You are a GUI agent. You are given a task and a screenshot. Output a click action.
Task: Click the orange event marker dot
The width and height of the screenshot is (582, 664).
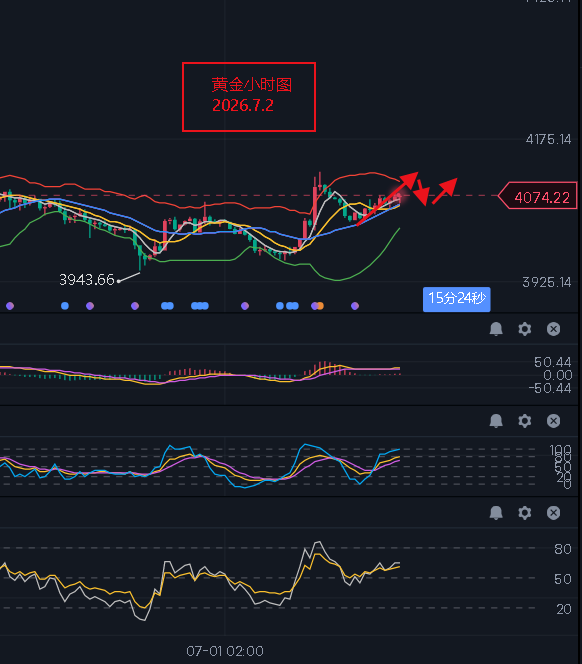point(320,306)
